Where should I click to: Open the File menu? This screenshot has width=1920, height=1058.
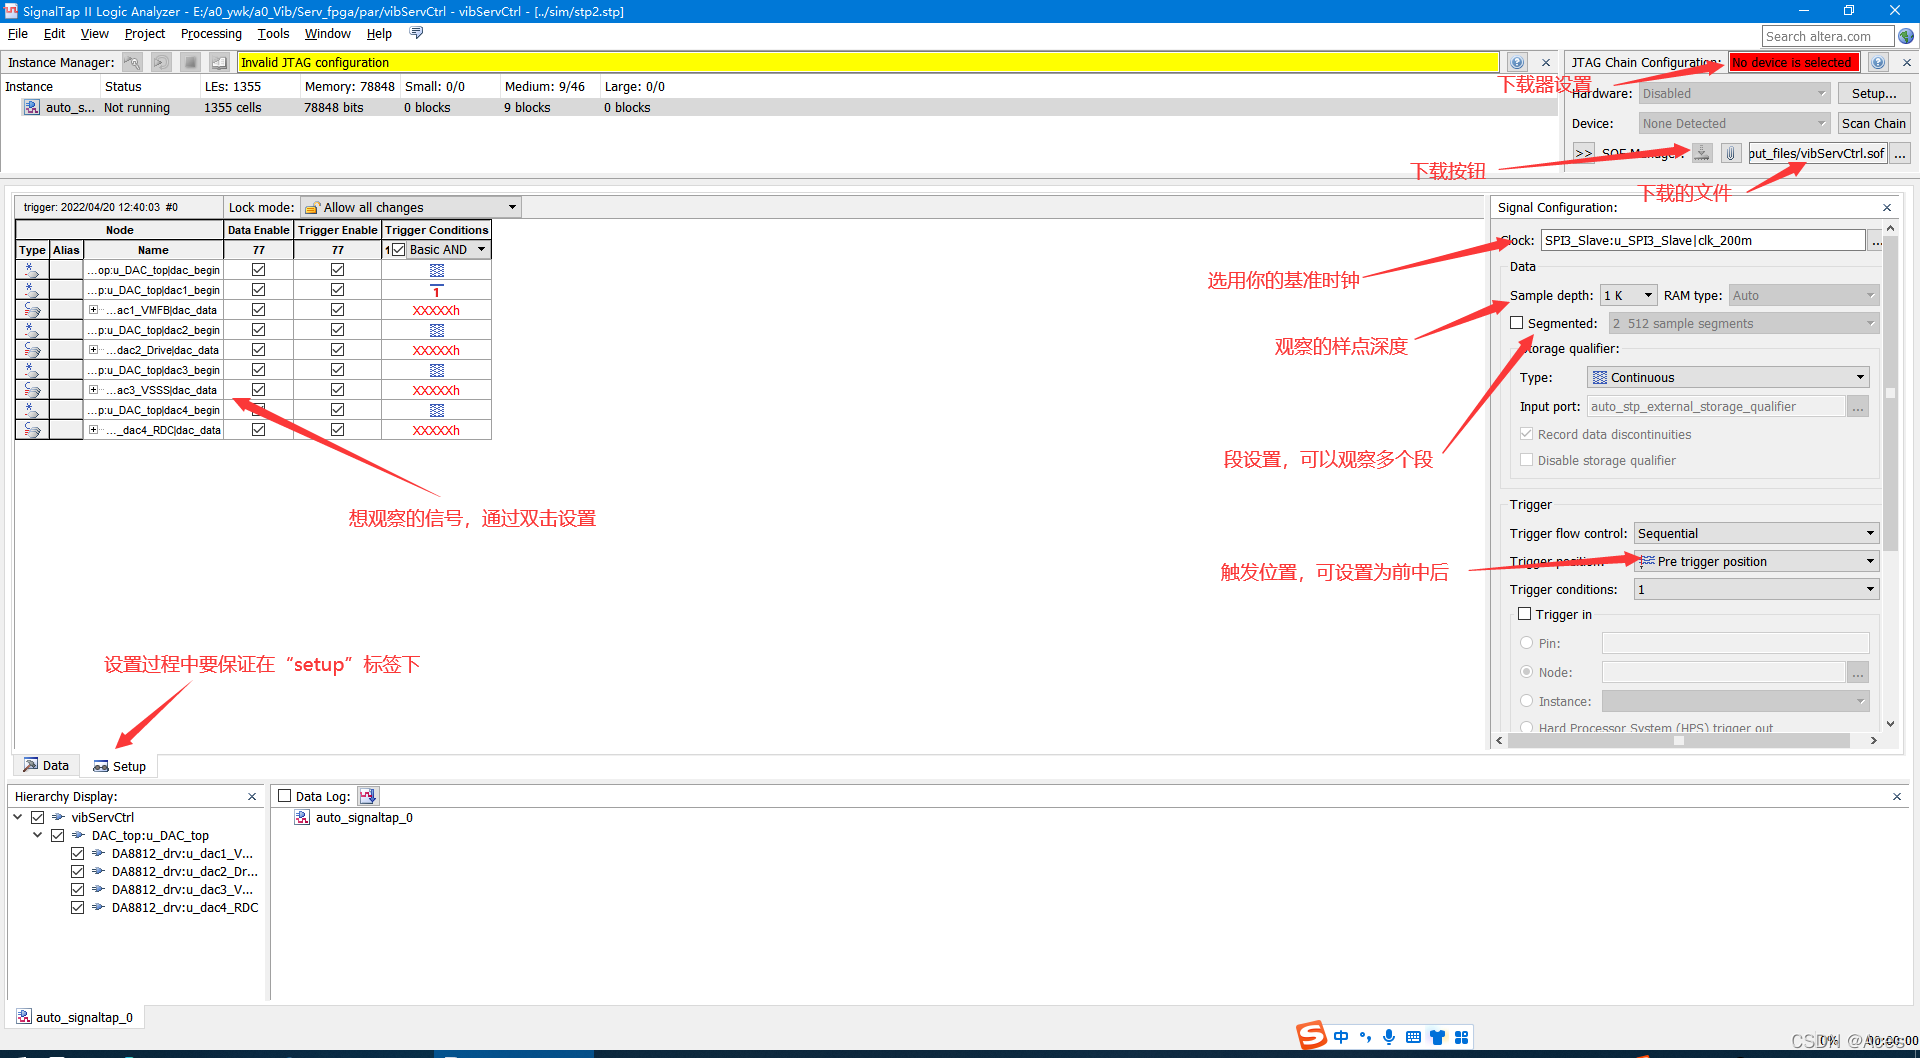(x=17, y=33)
